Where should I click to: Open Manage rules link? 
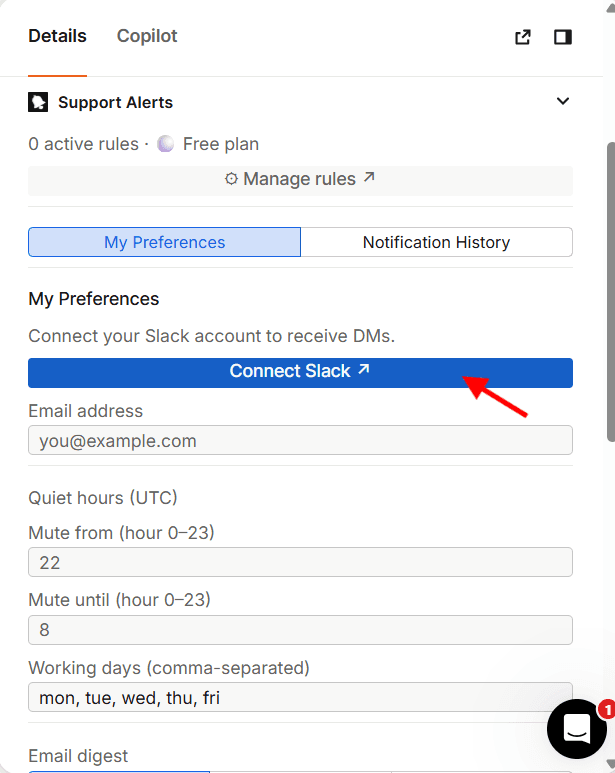point(300,179)
